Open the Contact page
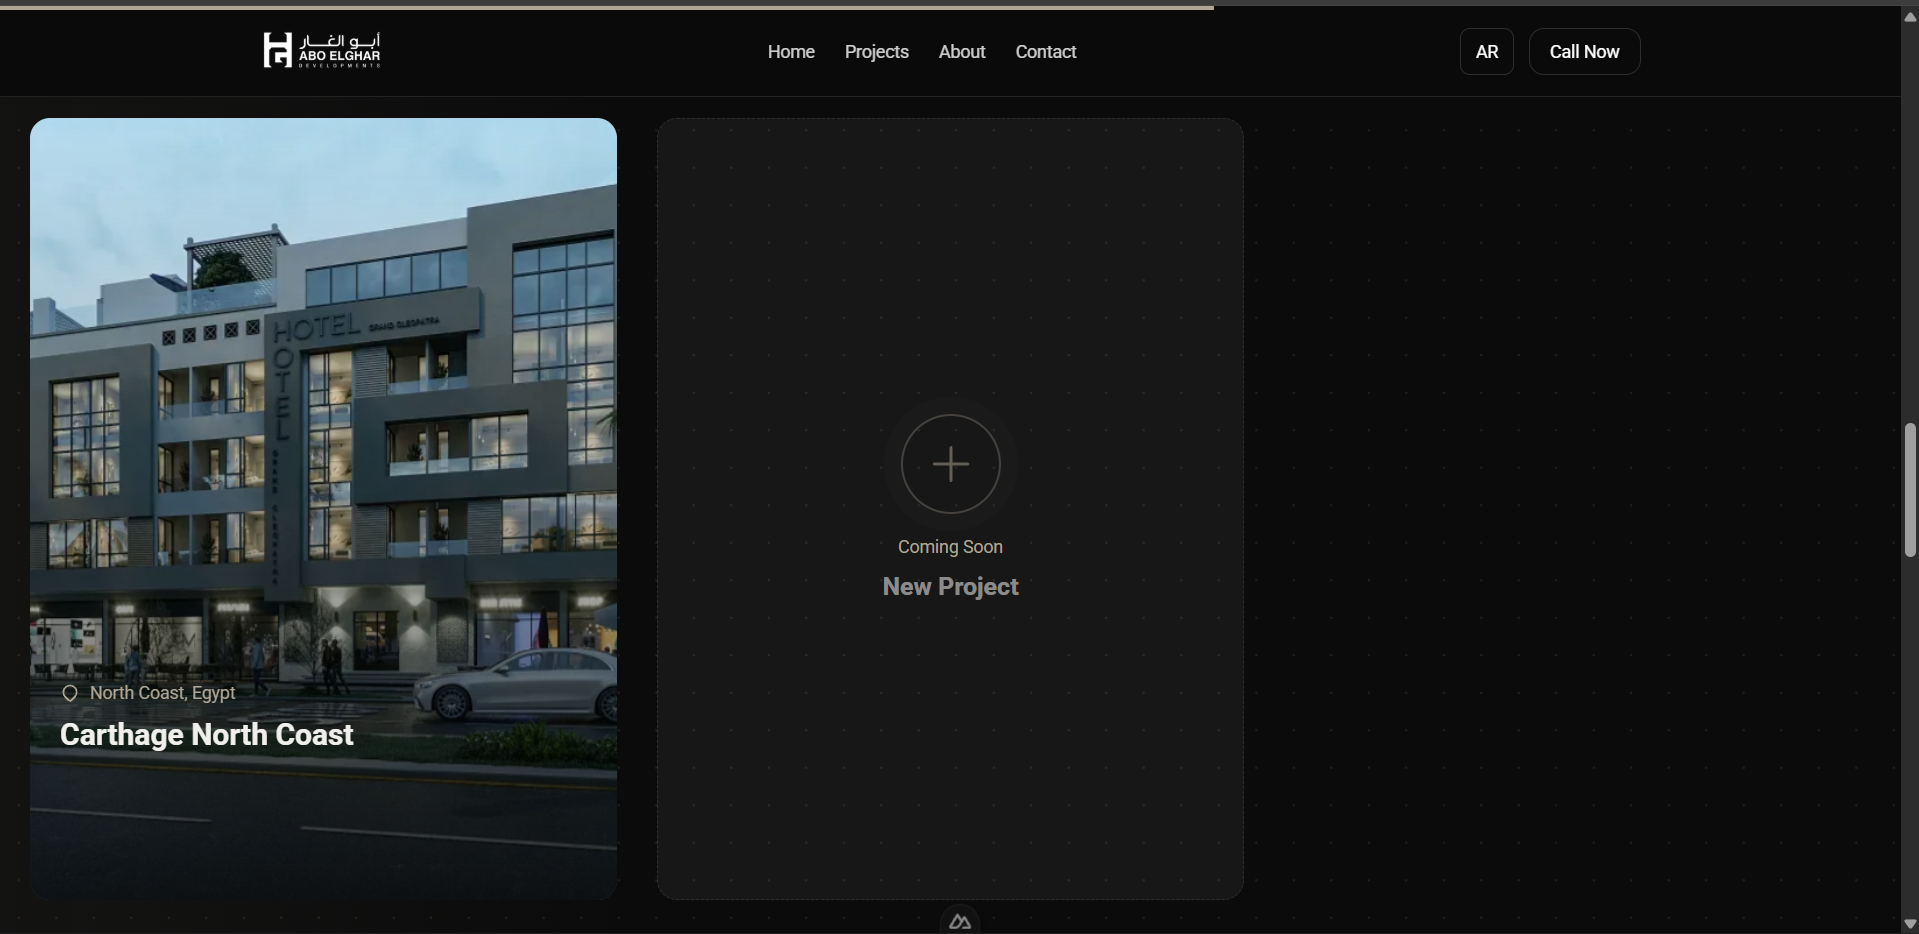Viewport: 1919px width, 934px height. [x=1045, y=51]
